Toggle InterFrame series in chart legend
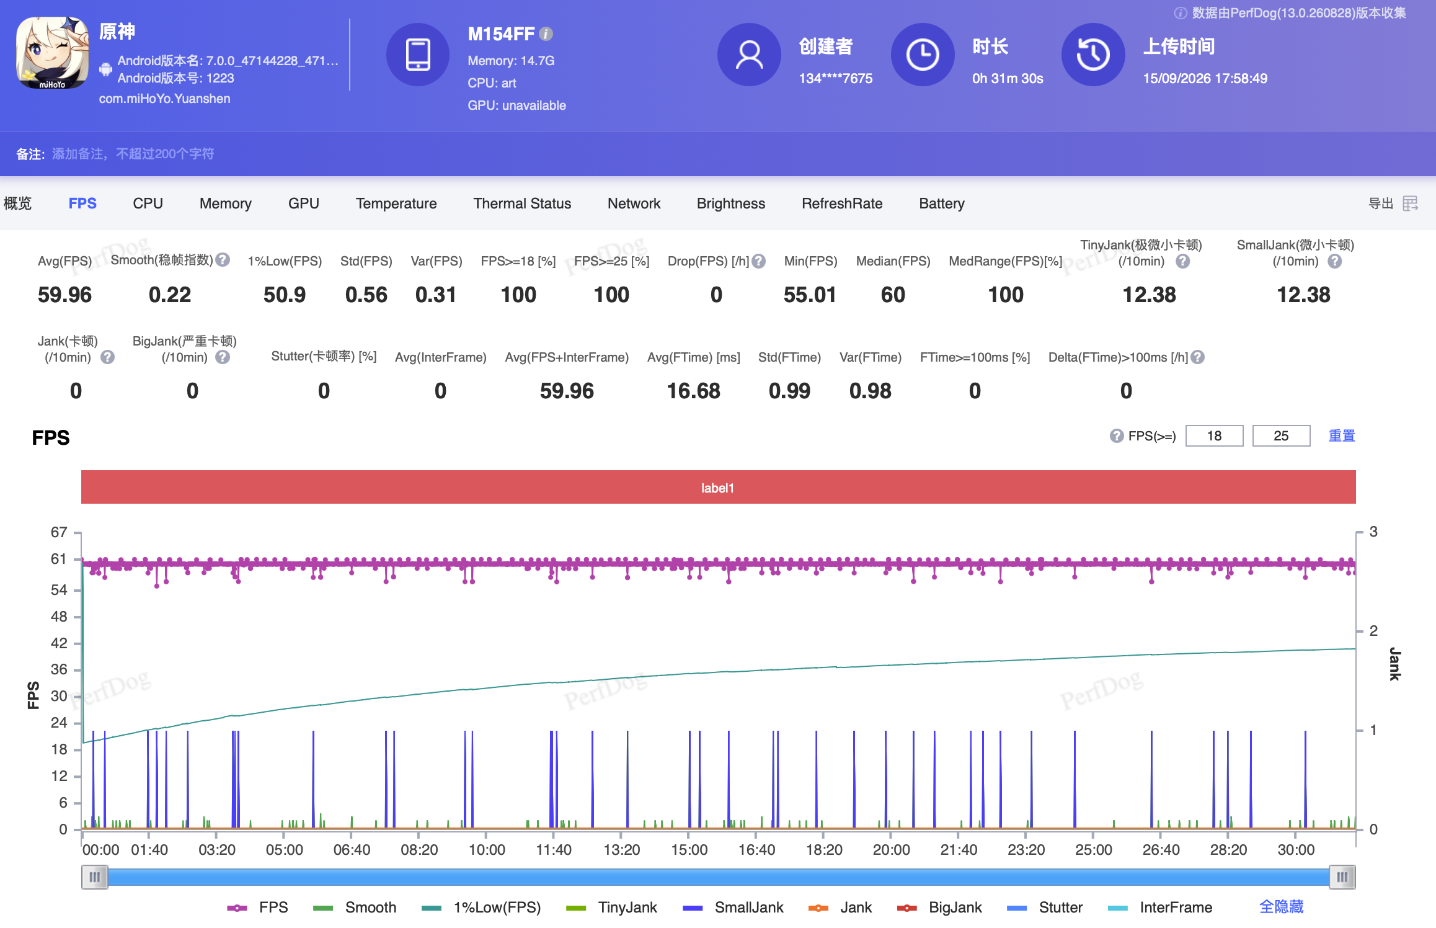This screenshot has height=928, width=1436. [1160, 907]
